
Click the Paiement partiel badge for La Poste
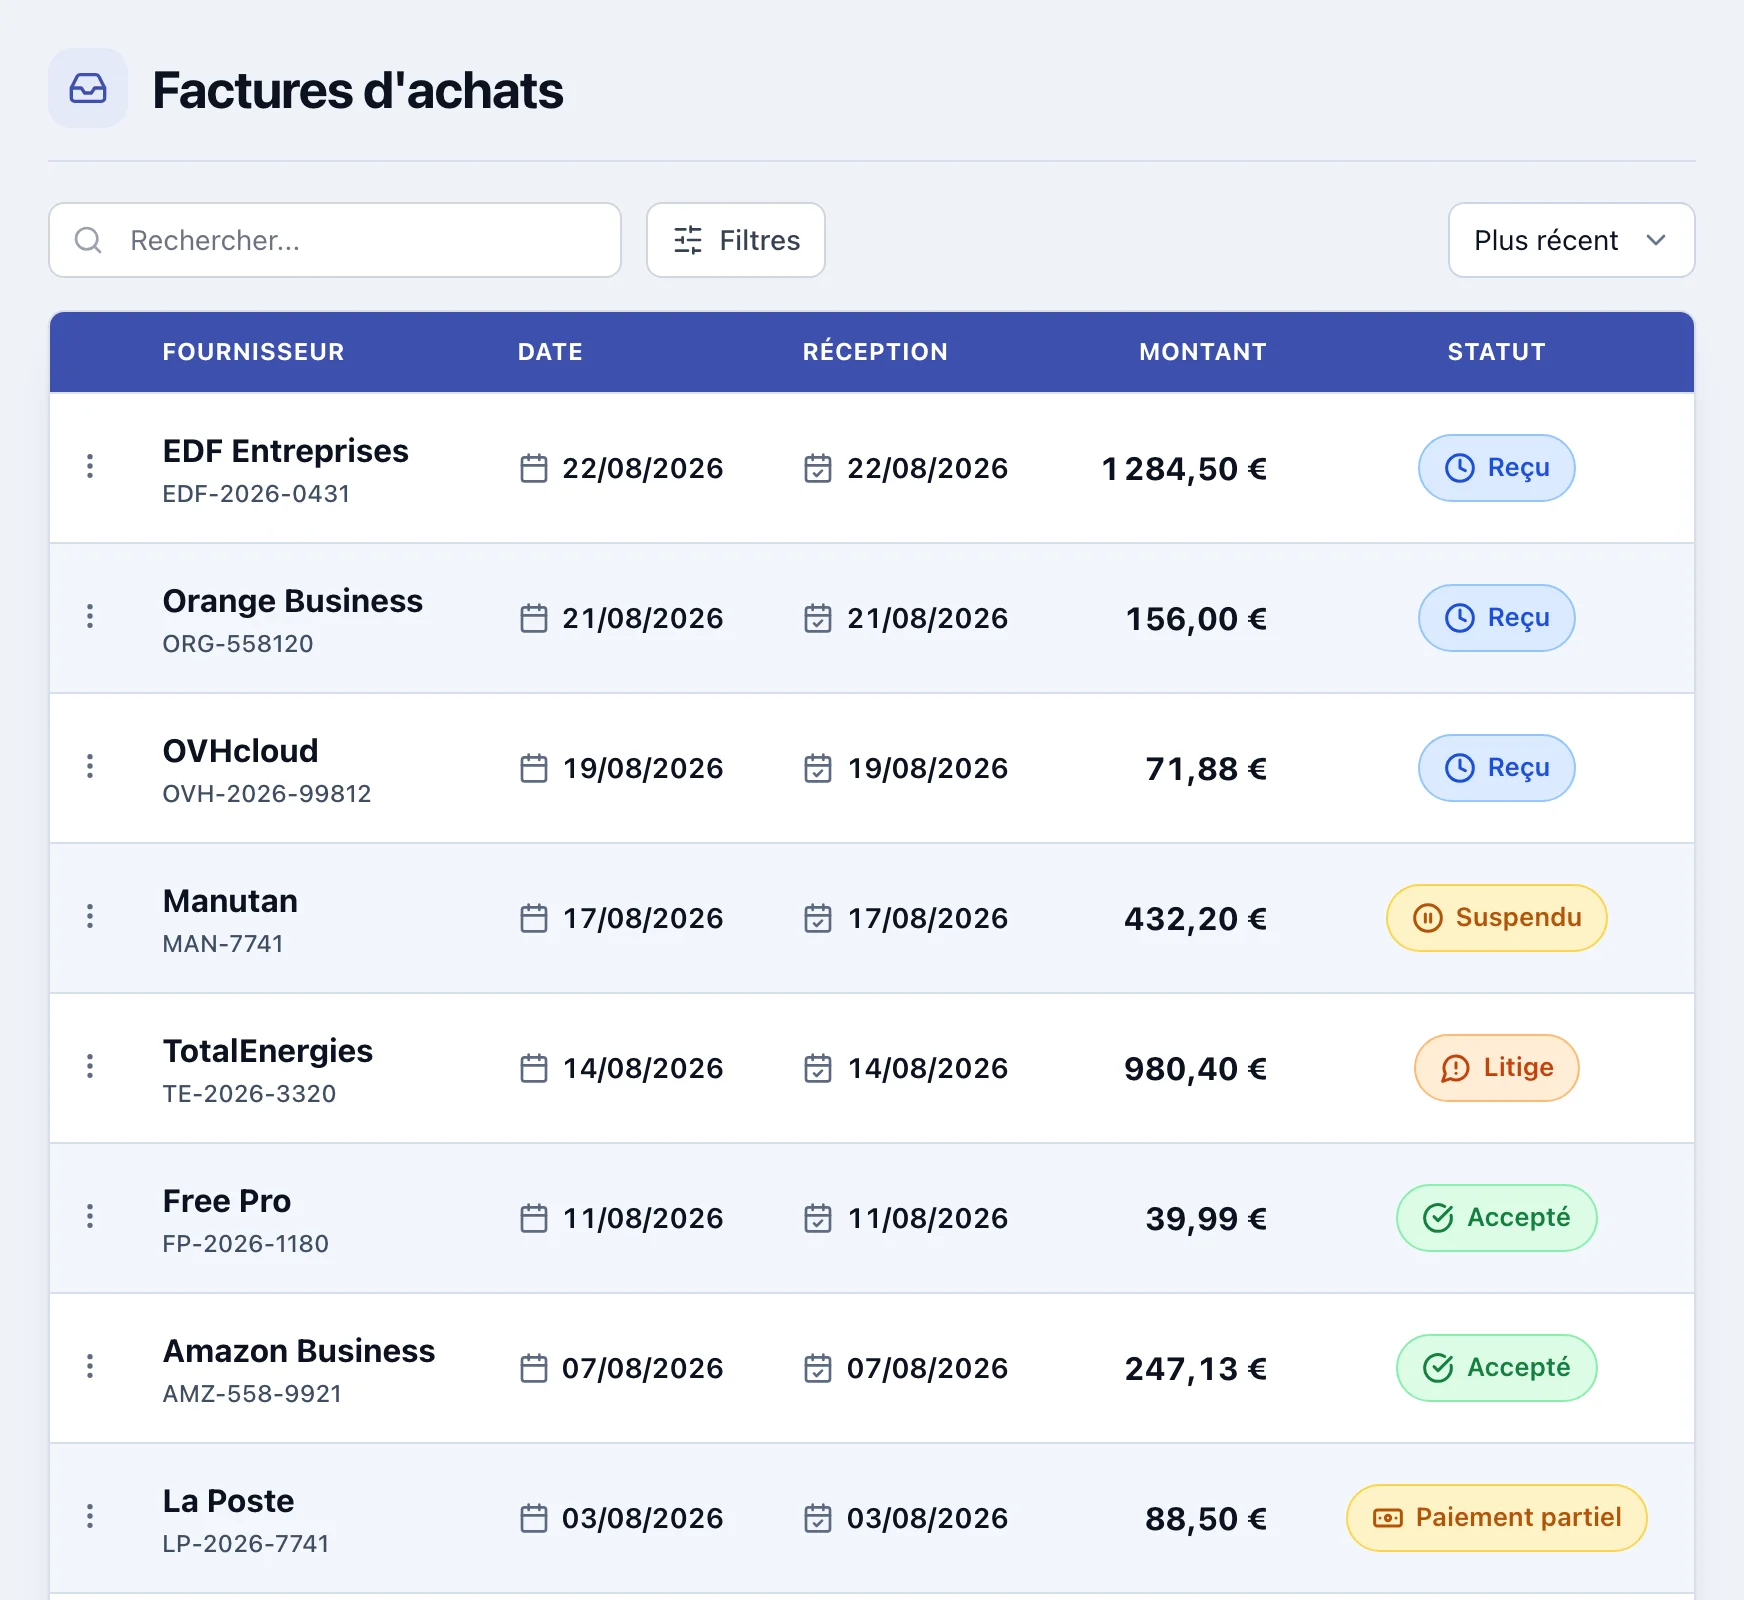tap(1497, 1518)
